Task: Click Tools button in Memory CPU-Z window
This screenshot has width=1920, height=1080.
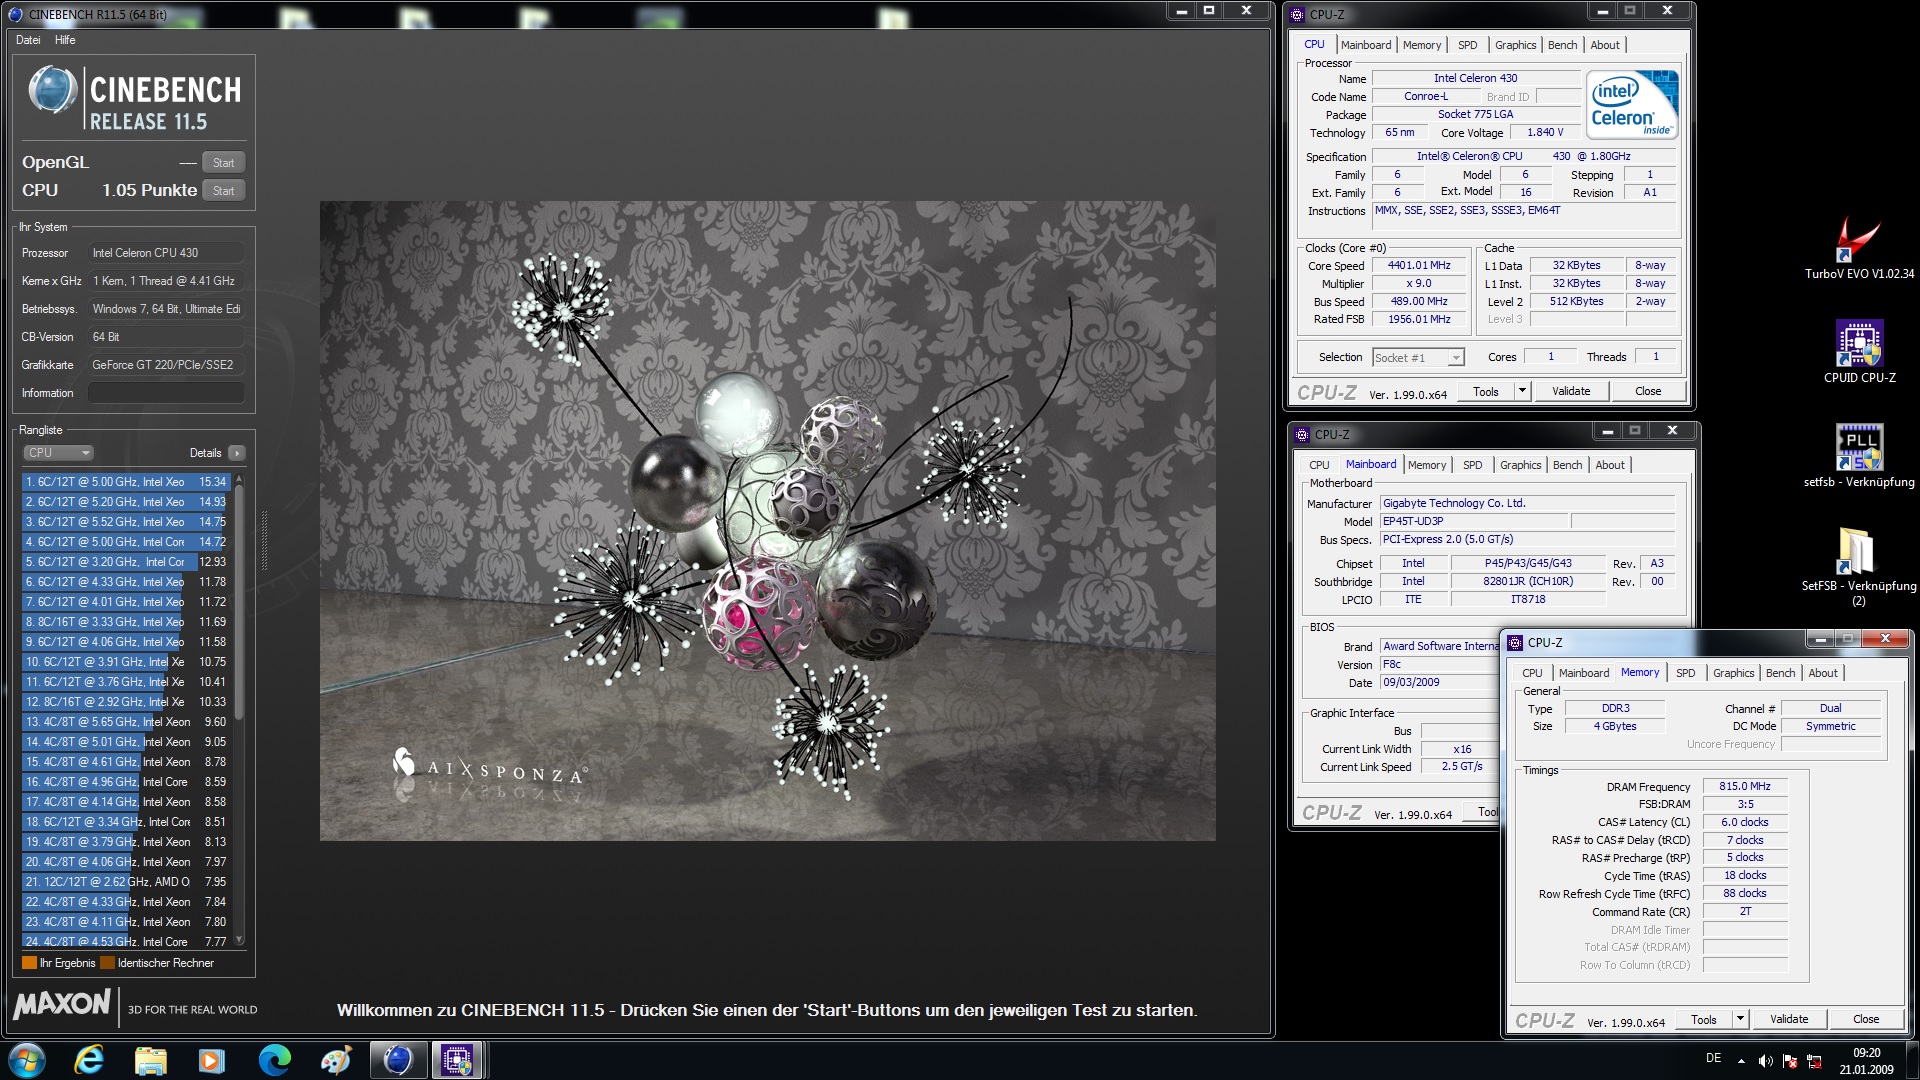Action: tap(1704, 1019)
